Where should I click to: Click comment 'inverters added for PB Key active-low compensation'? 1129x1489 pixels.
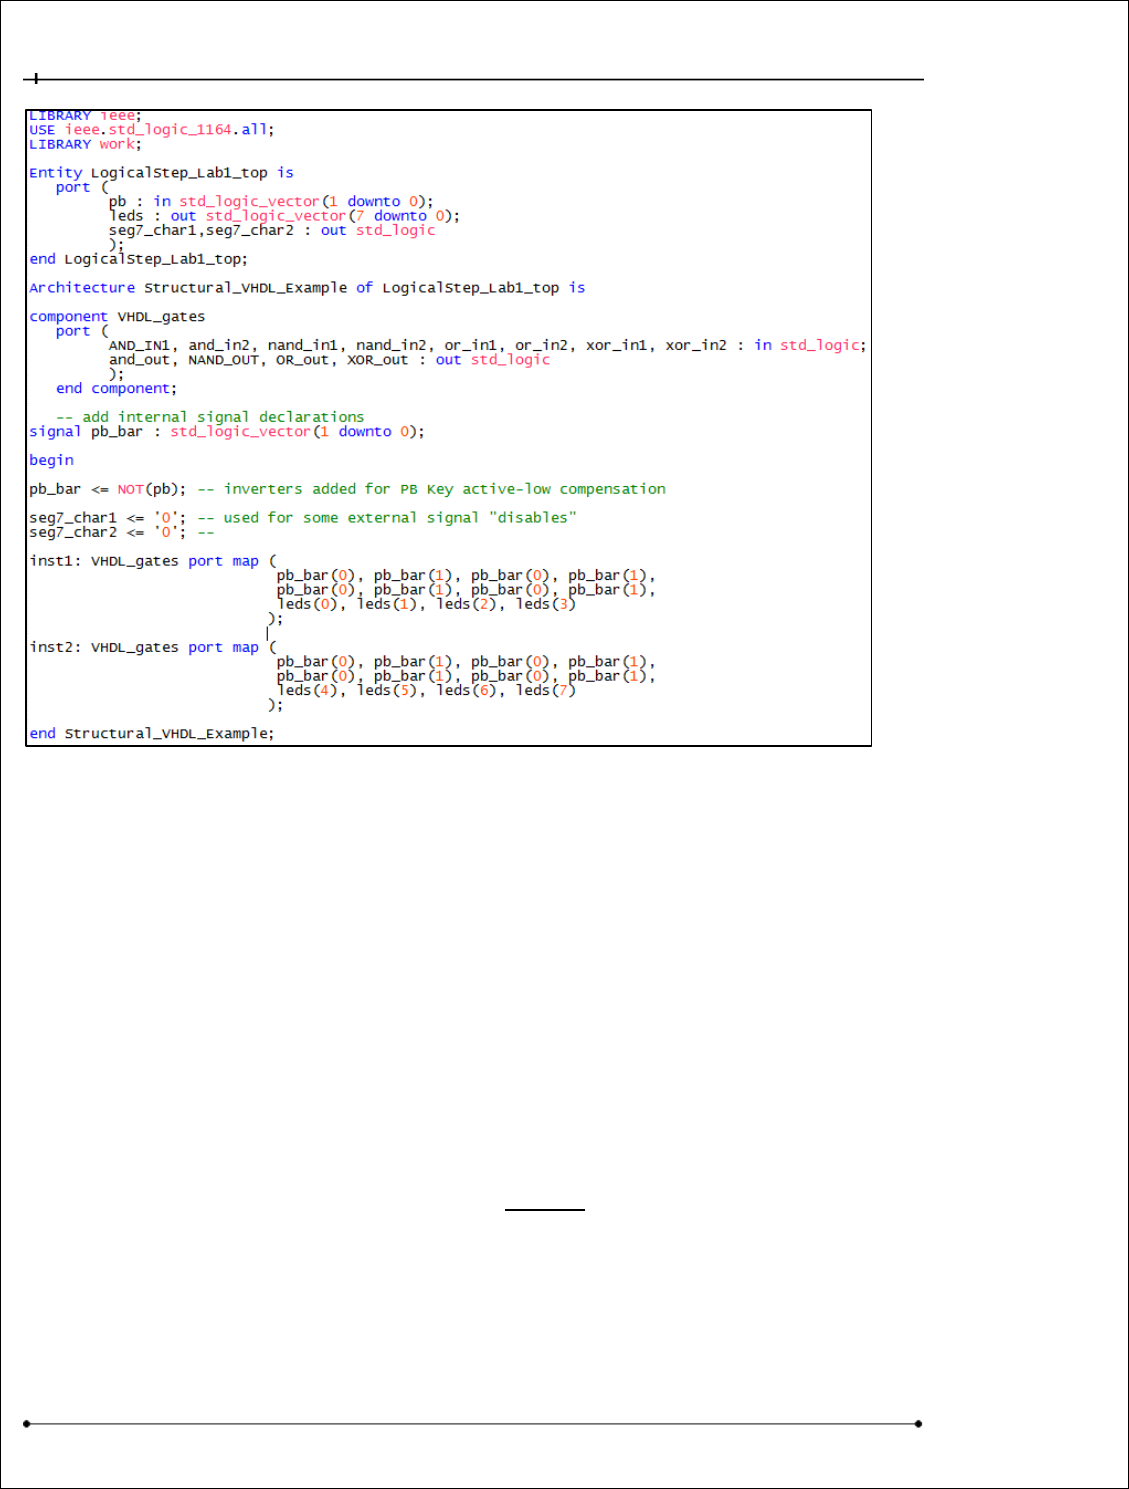point(444,489)
